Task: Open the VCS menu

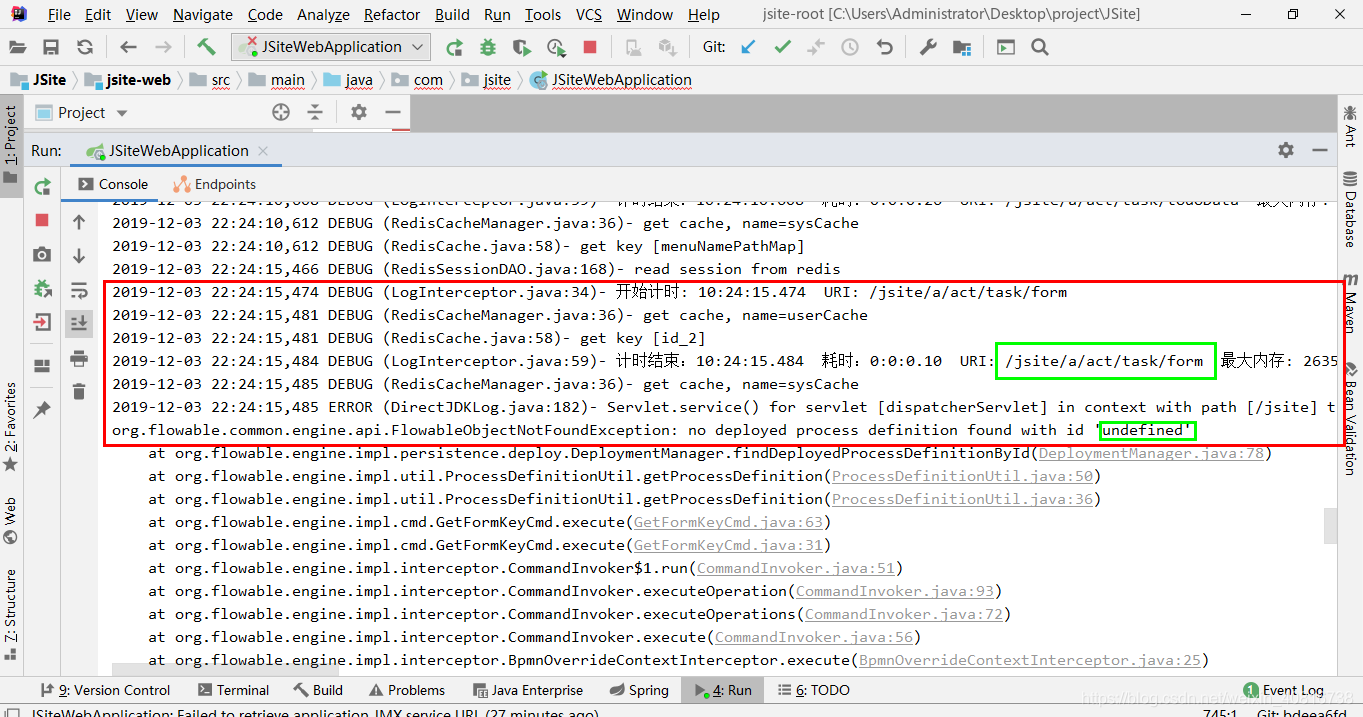Action: click(589, 15)
